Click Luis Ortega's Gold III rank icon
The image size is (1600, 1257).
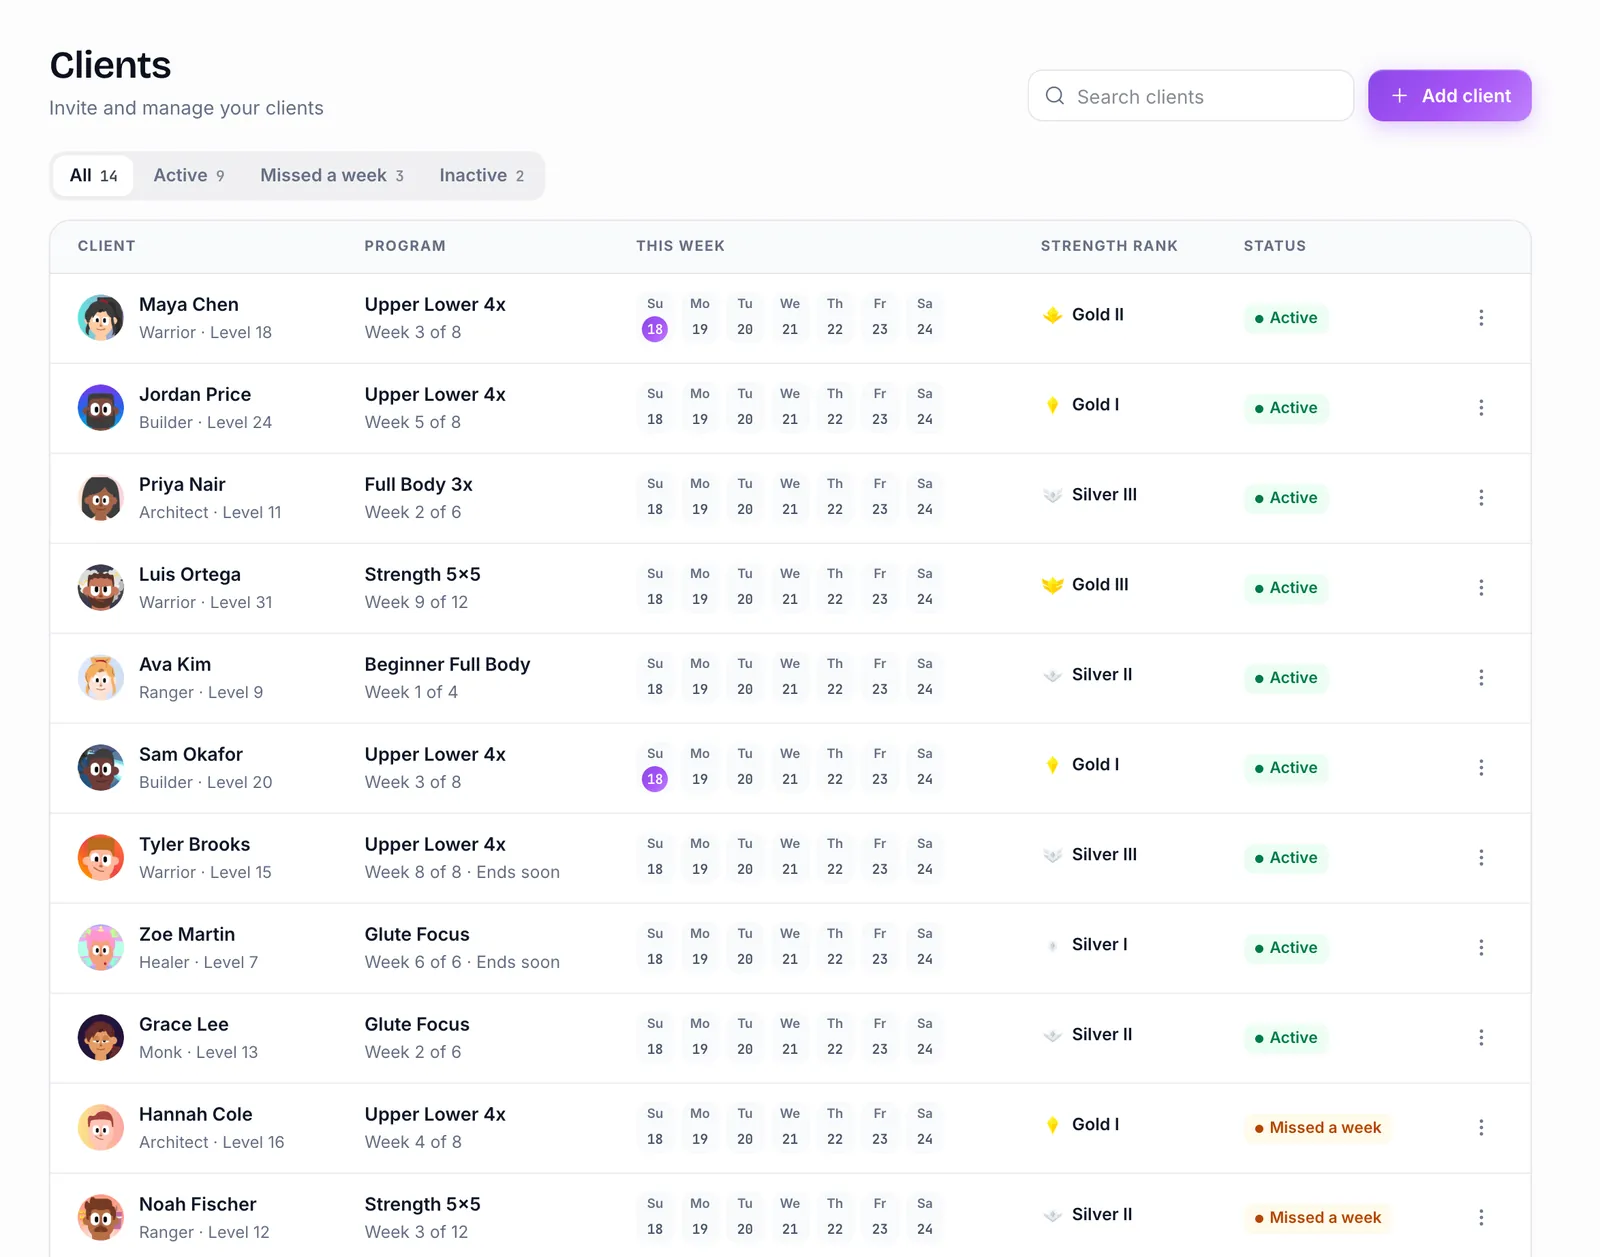[1052, 585]
